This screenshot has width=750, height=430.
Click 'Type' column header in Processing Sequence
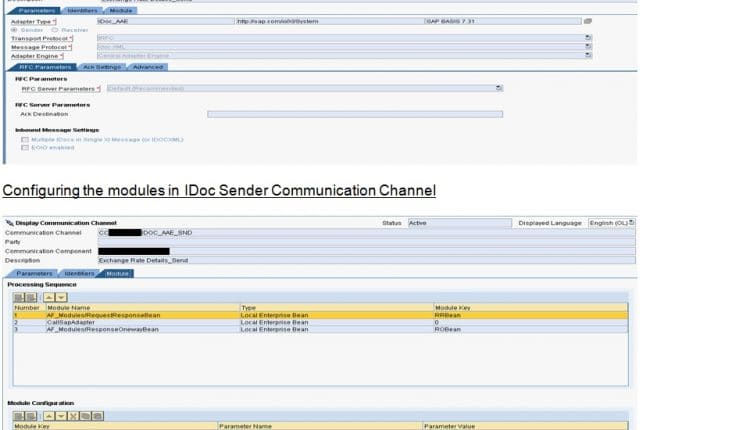pyautogui.click(x=336, y=308)
